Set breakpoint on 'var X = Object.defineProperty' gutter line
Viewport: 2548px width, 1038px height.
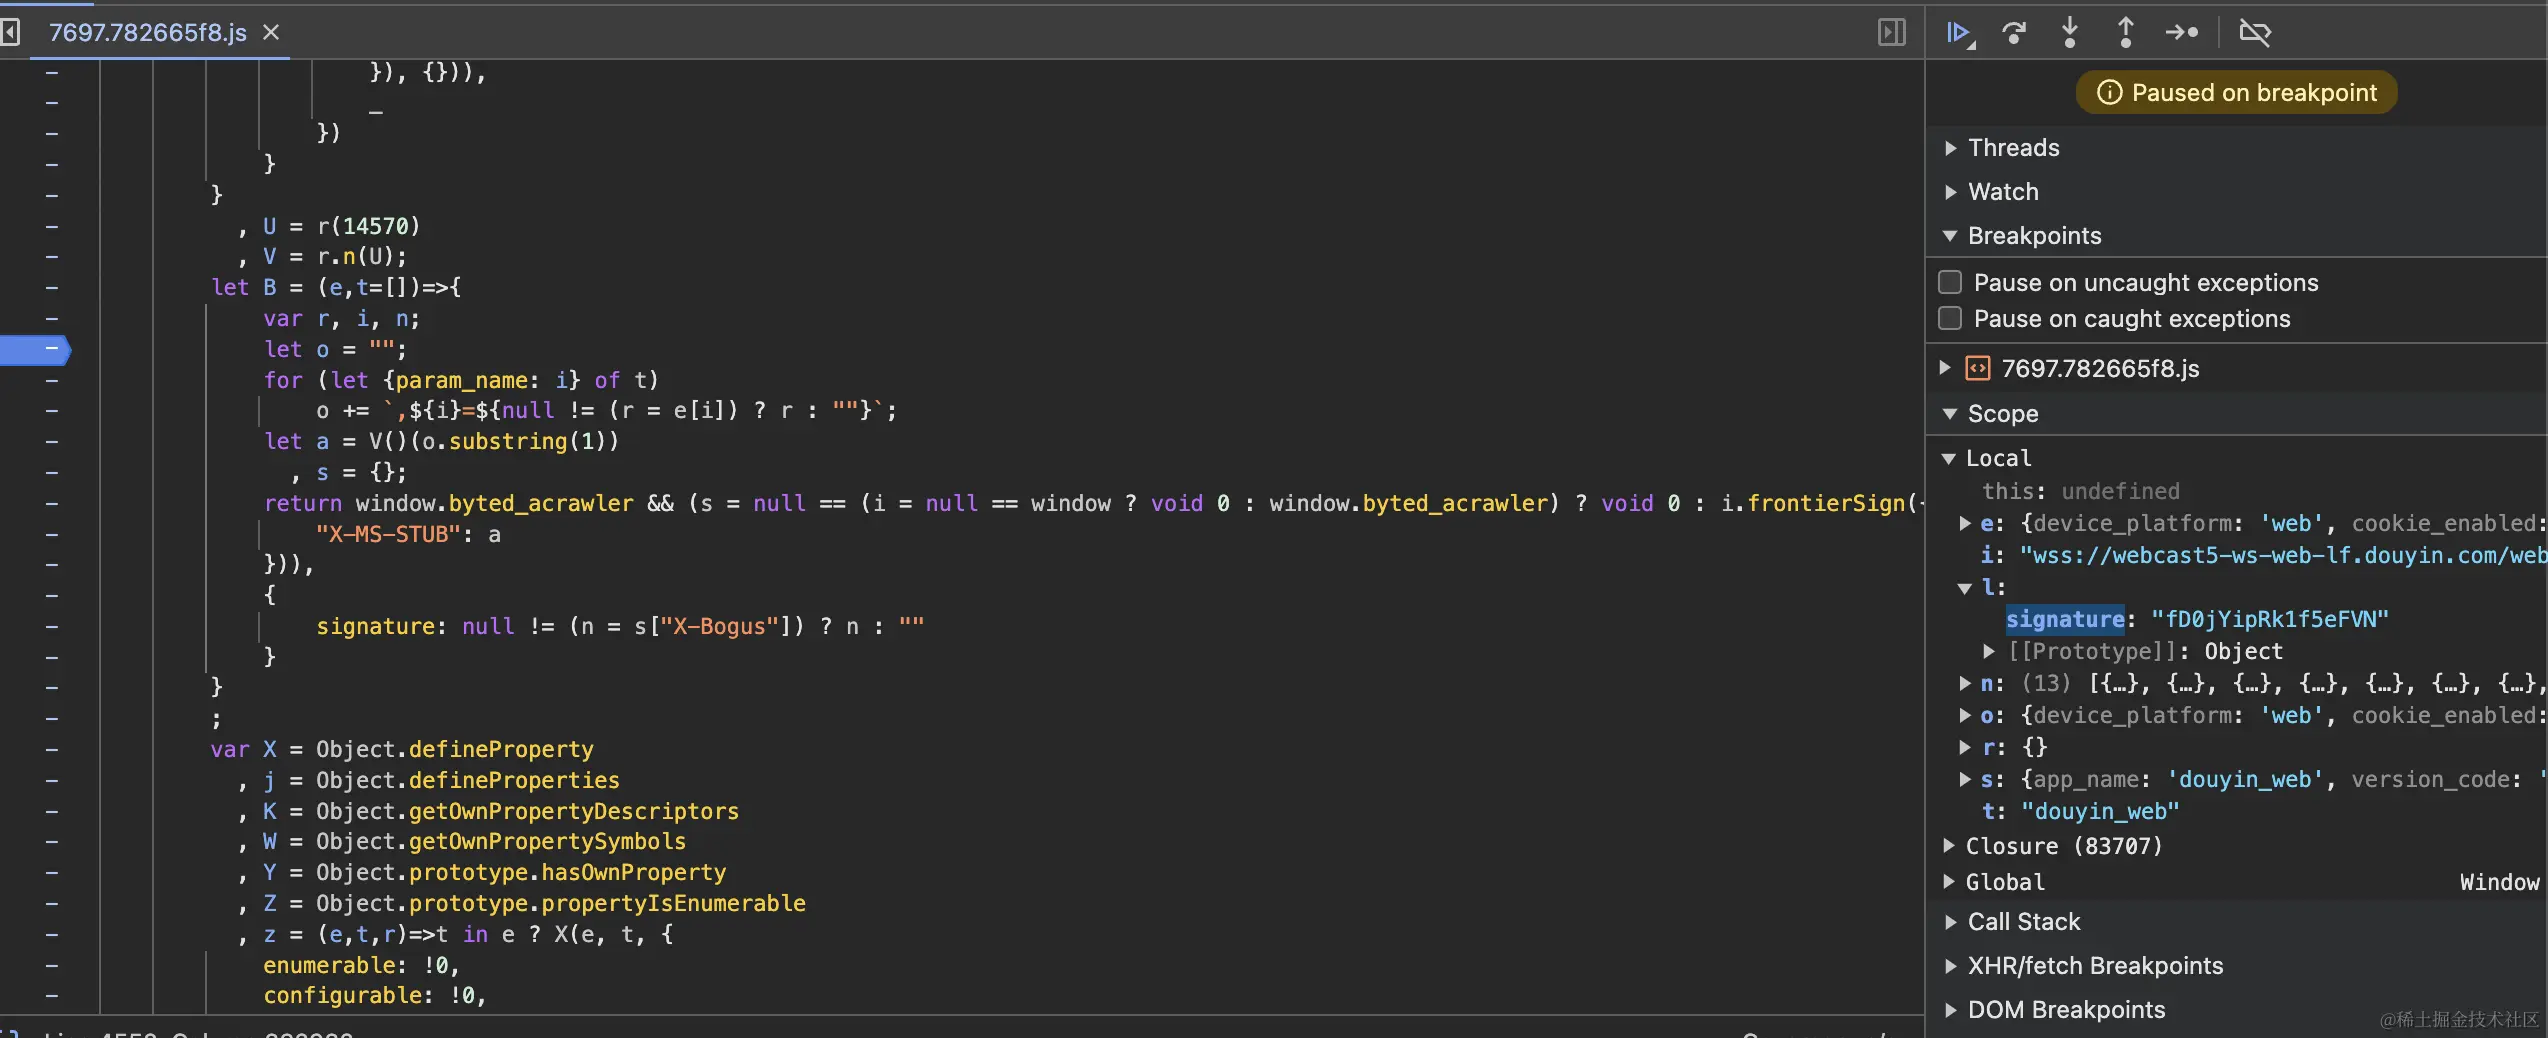(51, 749)
